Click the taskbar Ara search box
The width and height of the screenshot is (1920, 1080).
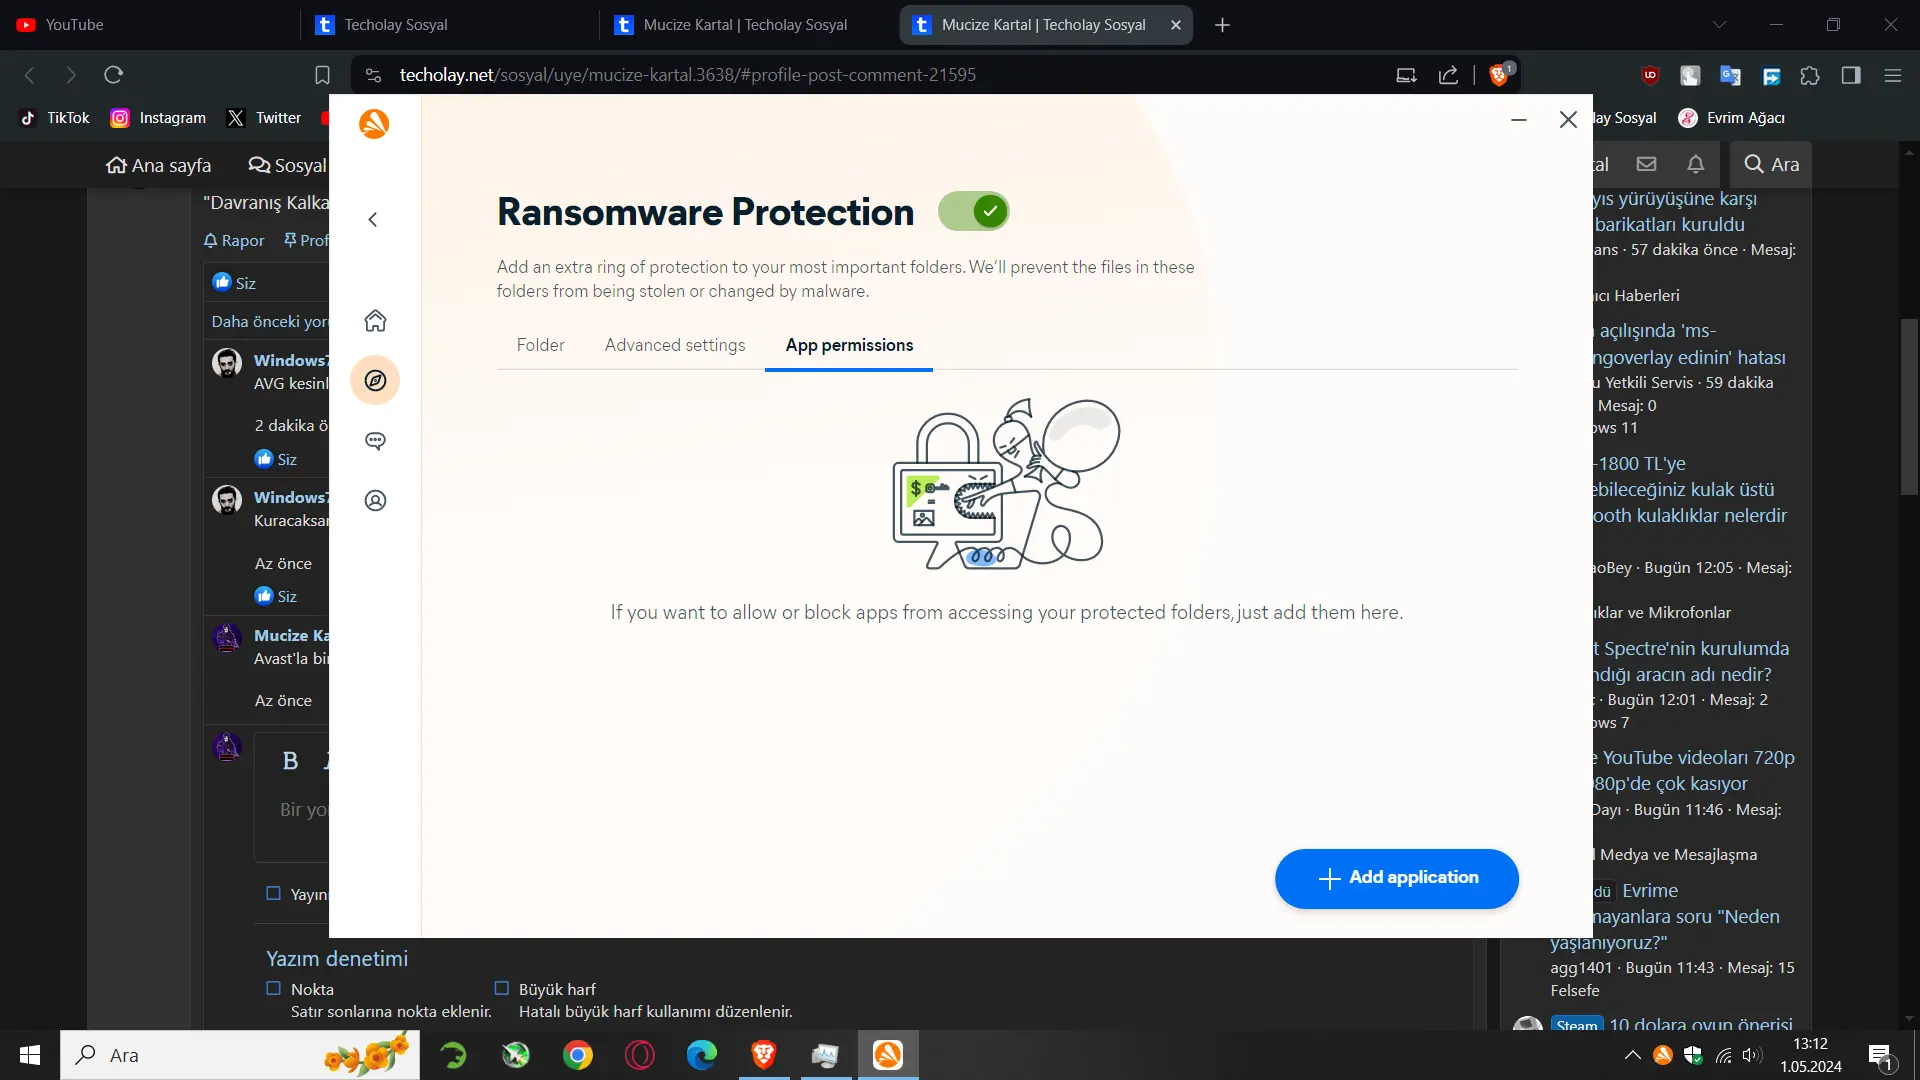click(x=240, y=1055)
